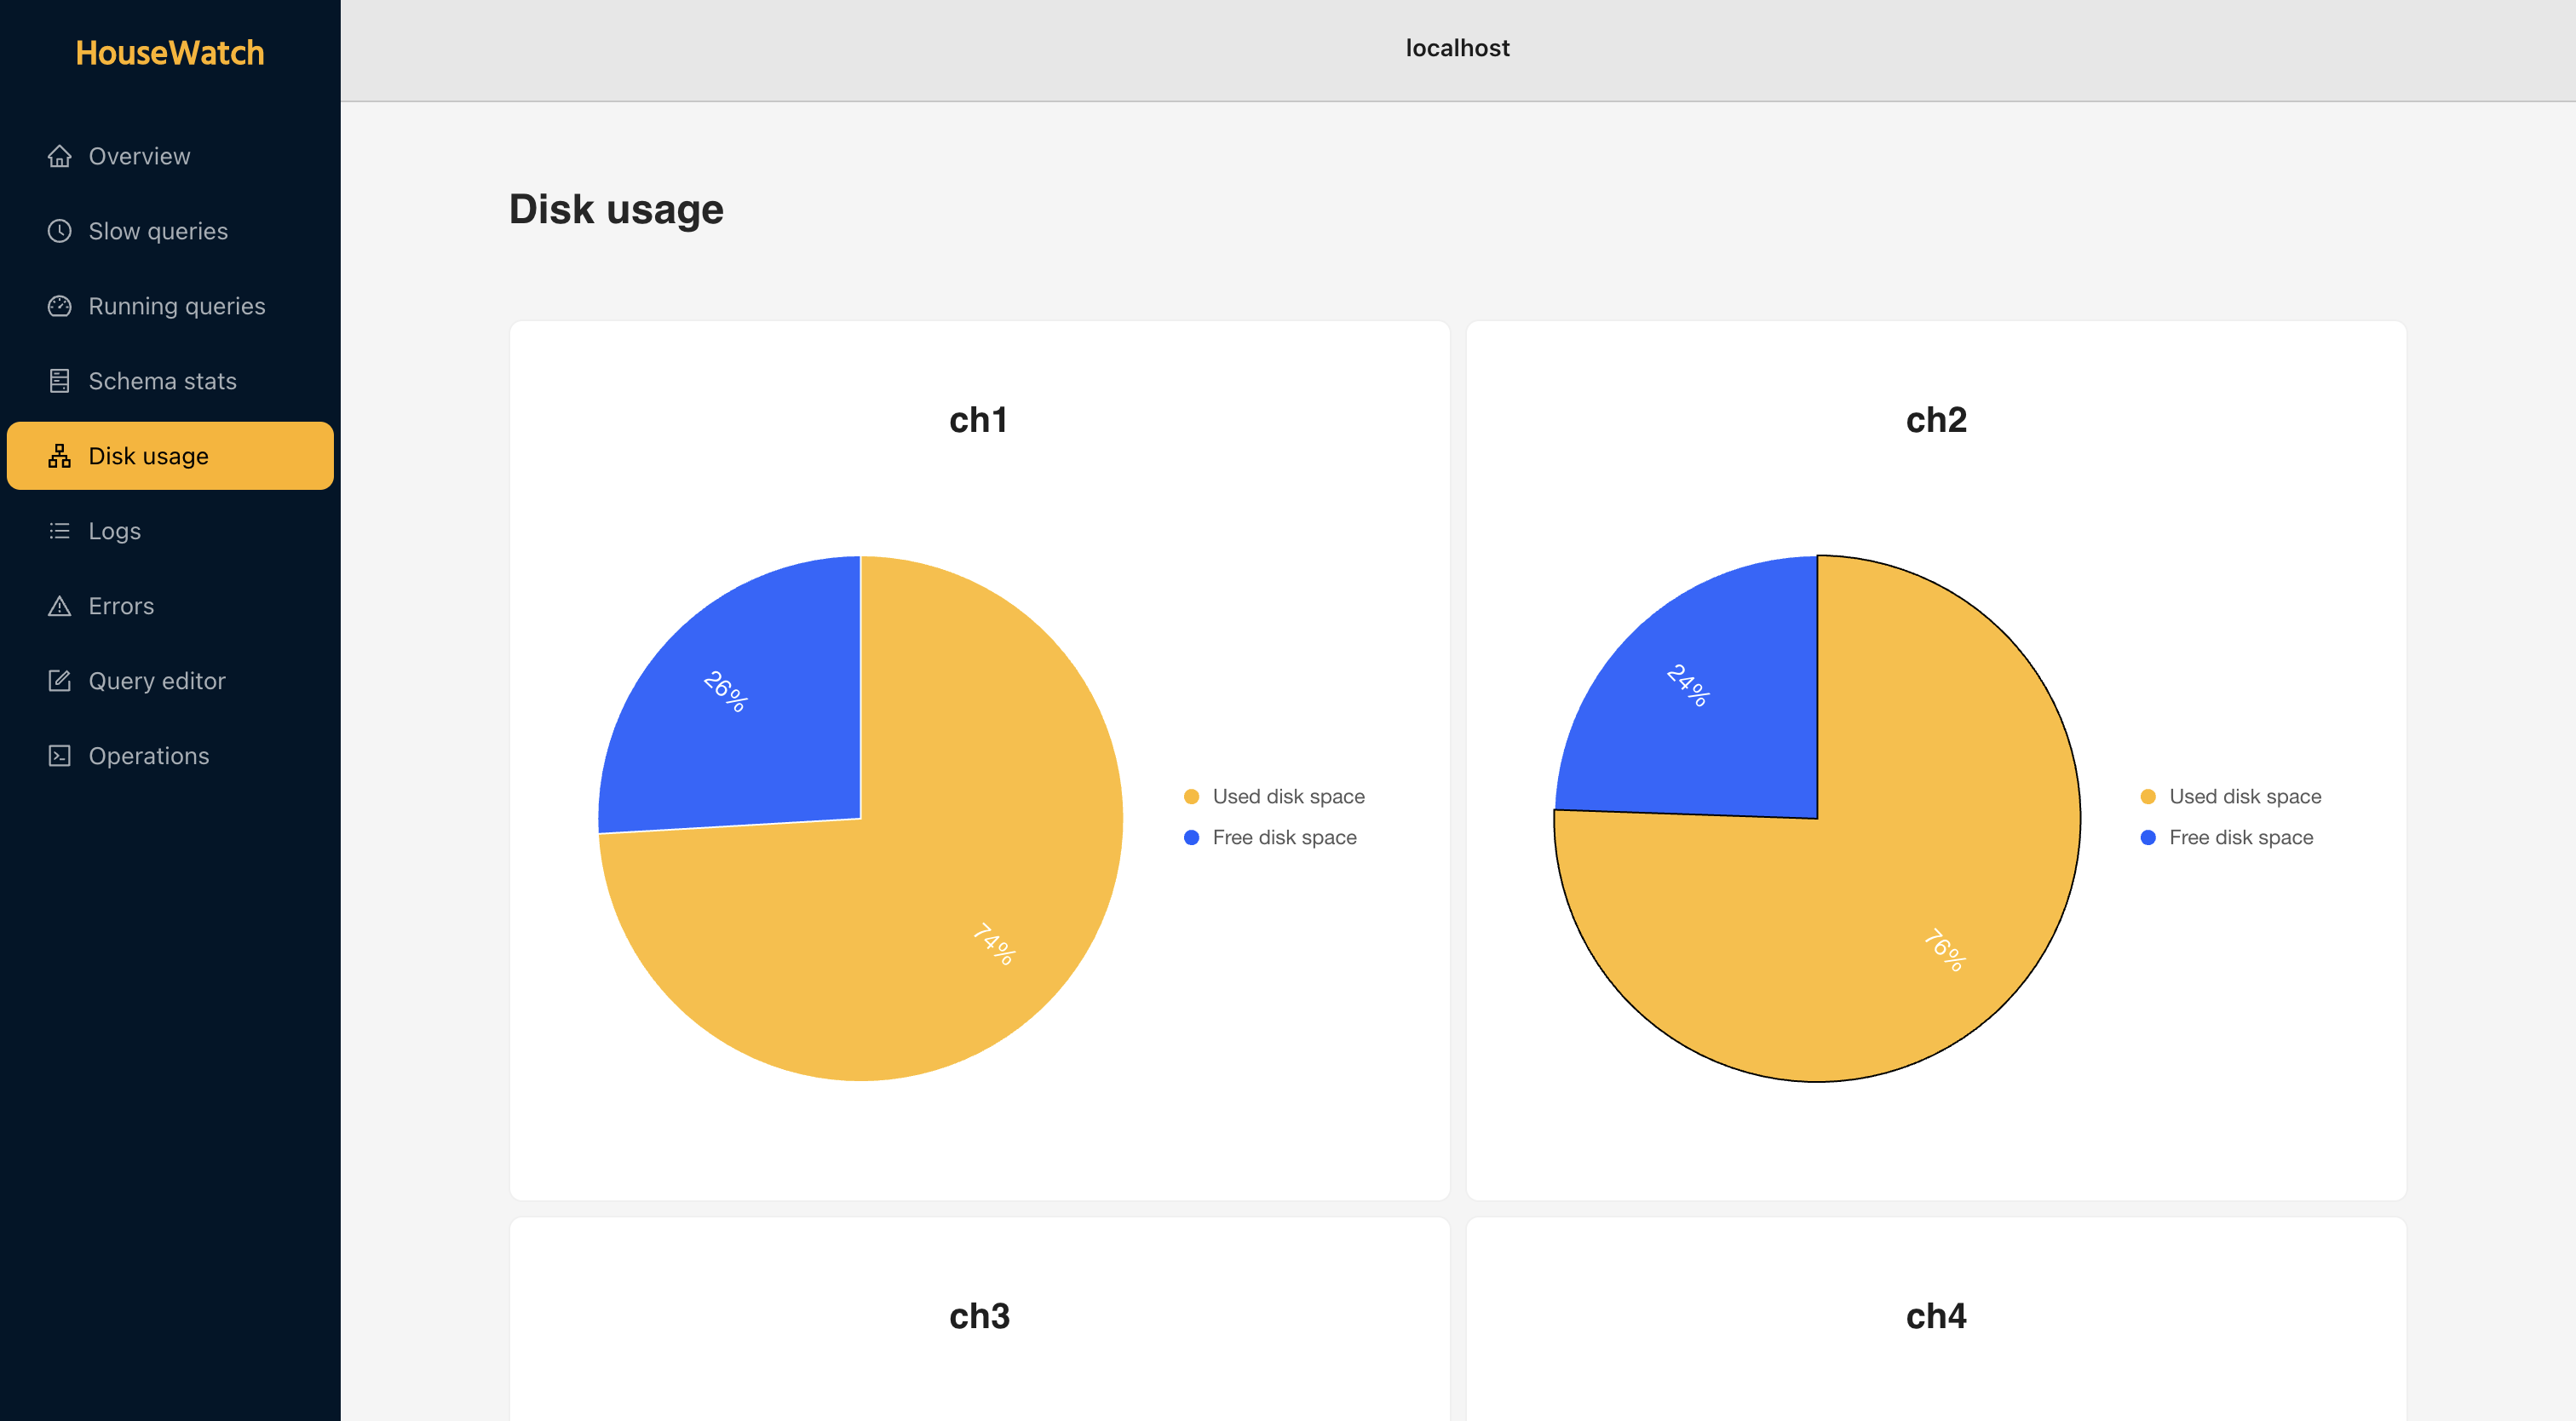Toggle ch1 Used disk space legend
Image resolution: width=2576 pixels, height=1421 pixels.
(1287, 796)
